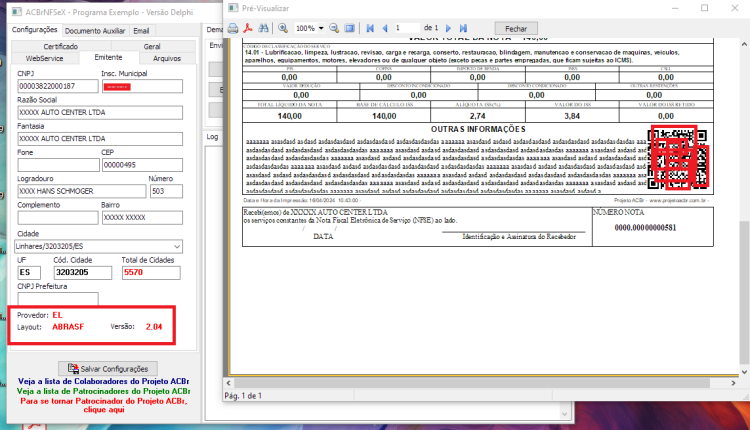The width and height of the screenshot is (750, 430).
Task: Toggle full-page view icon in preview
Action: [x=350, y=28]
